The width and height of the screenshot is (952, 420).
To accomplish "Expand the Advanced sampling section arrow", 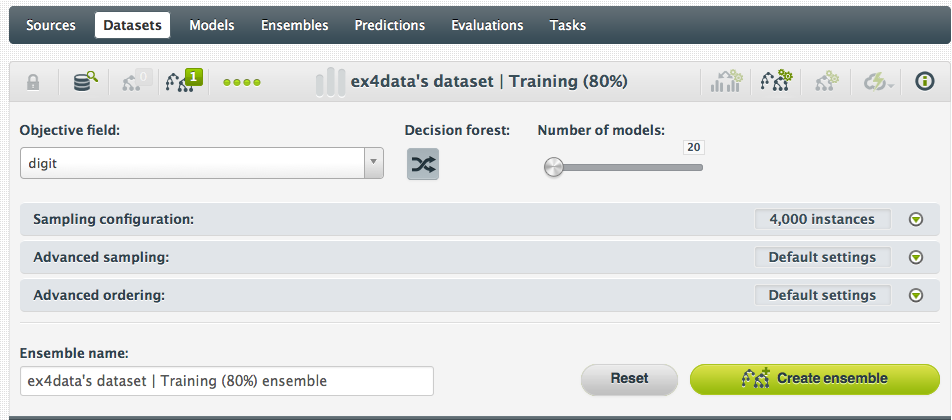I will coord(916,258).
